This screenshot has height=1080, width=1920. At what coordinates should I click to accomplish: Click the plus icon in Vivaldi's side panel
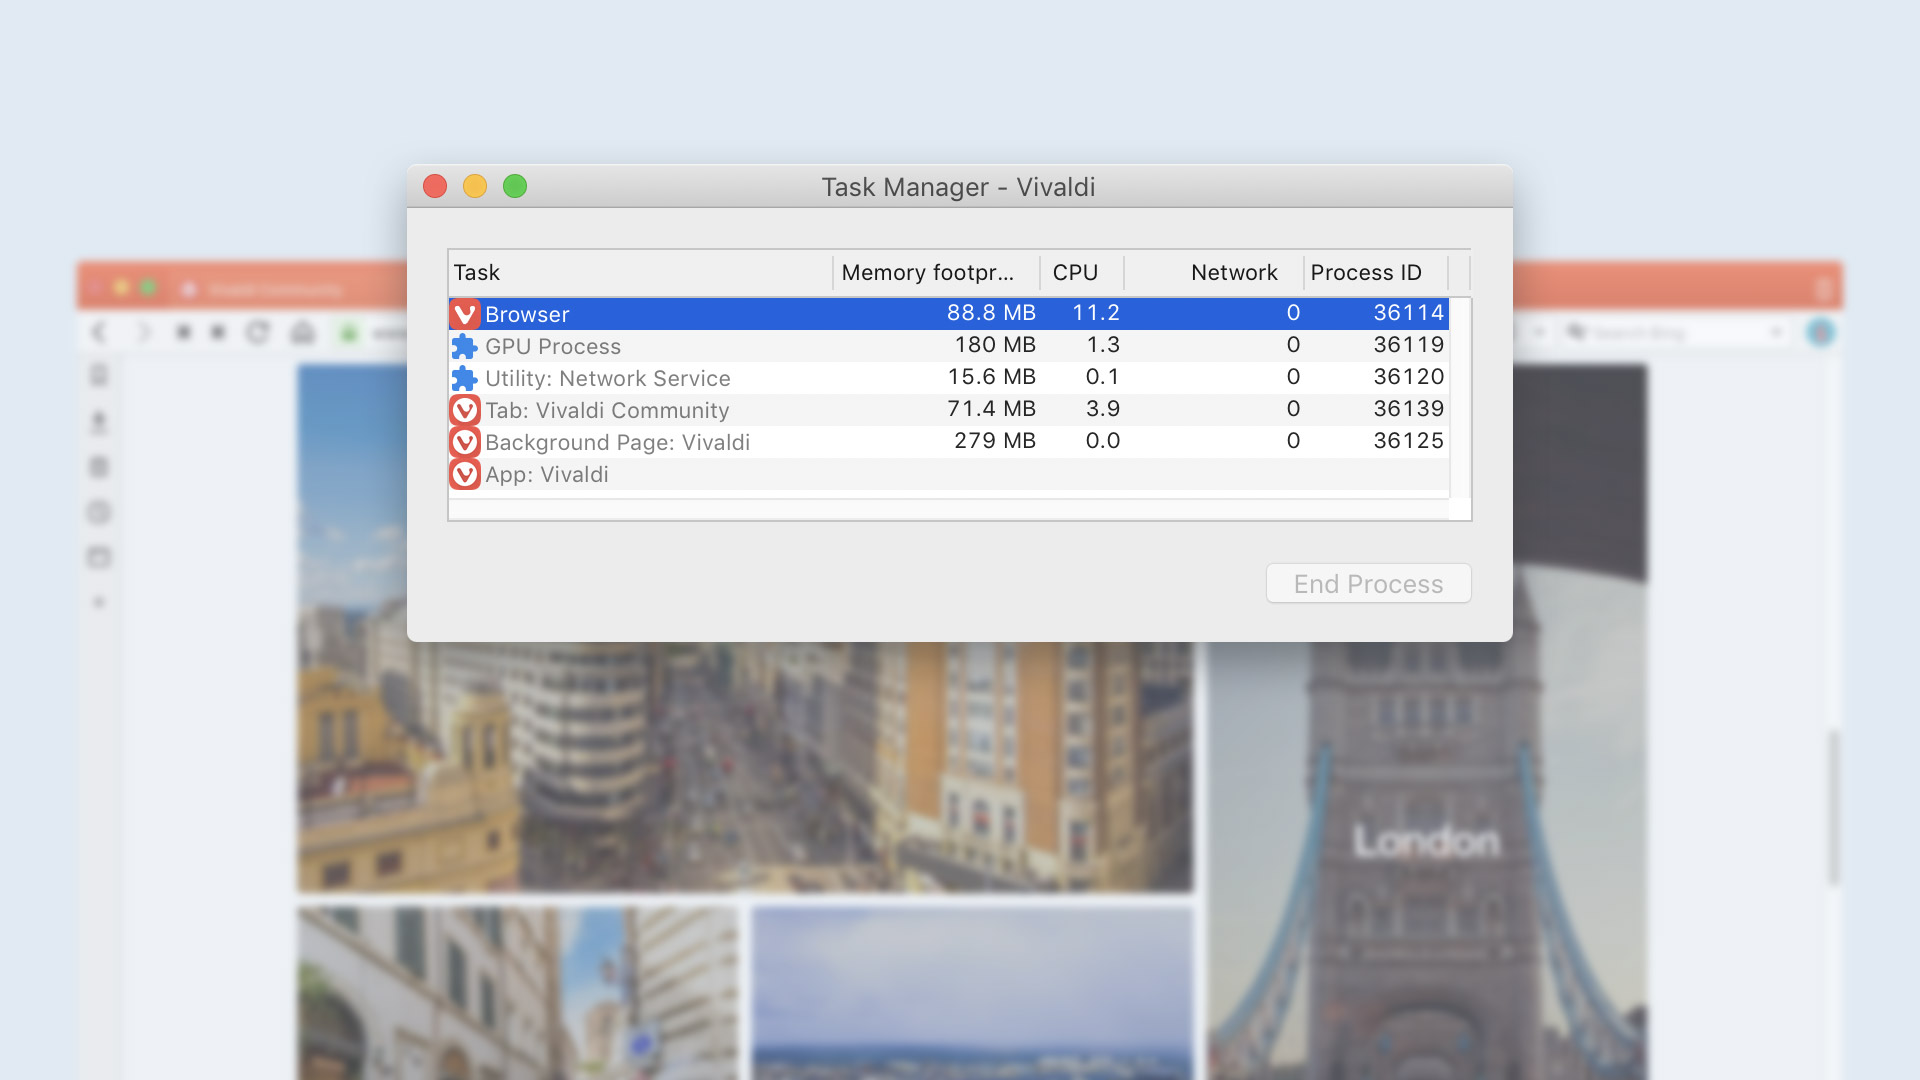click(x=98, y=602)
